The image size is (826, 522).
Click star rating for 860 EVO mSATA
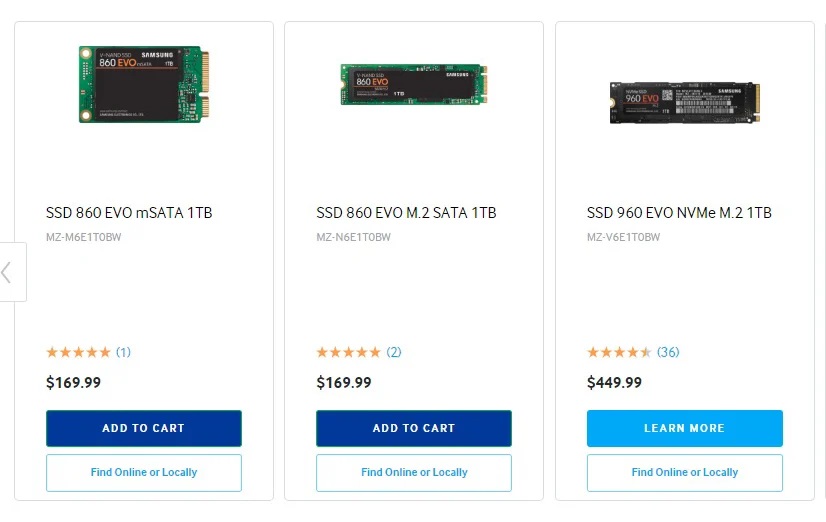point(78,352)
